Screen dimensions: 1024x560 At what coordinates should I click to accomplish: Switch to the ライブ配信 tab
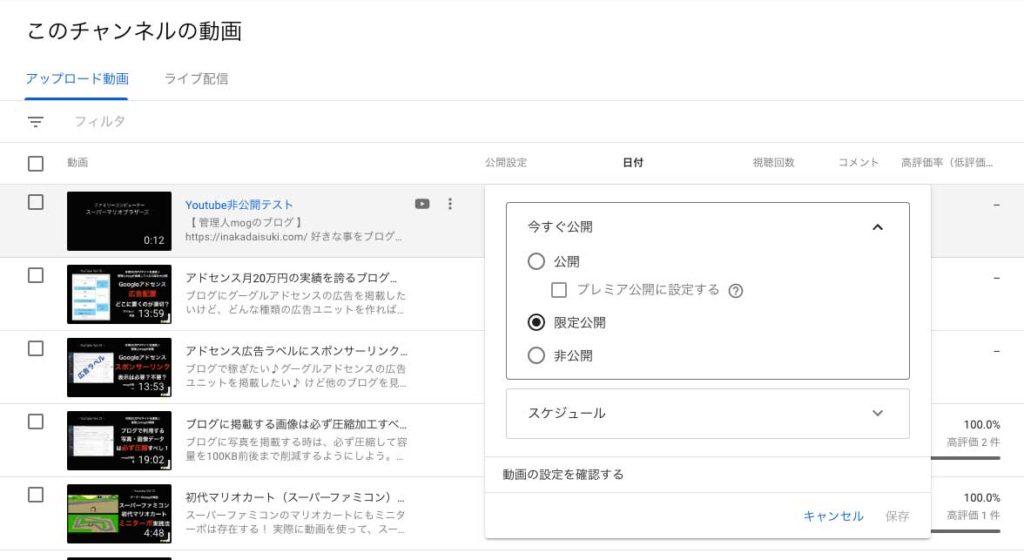point(196,79)
